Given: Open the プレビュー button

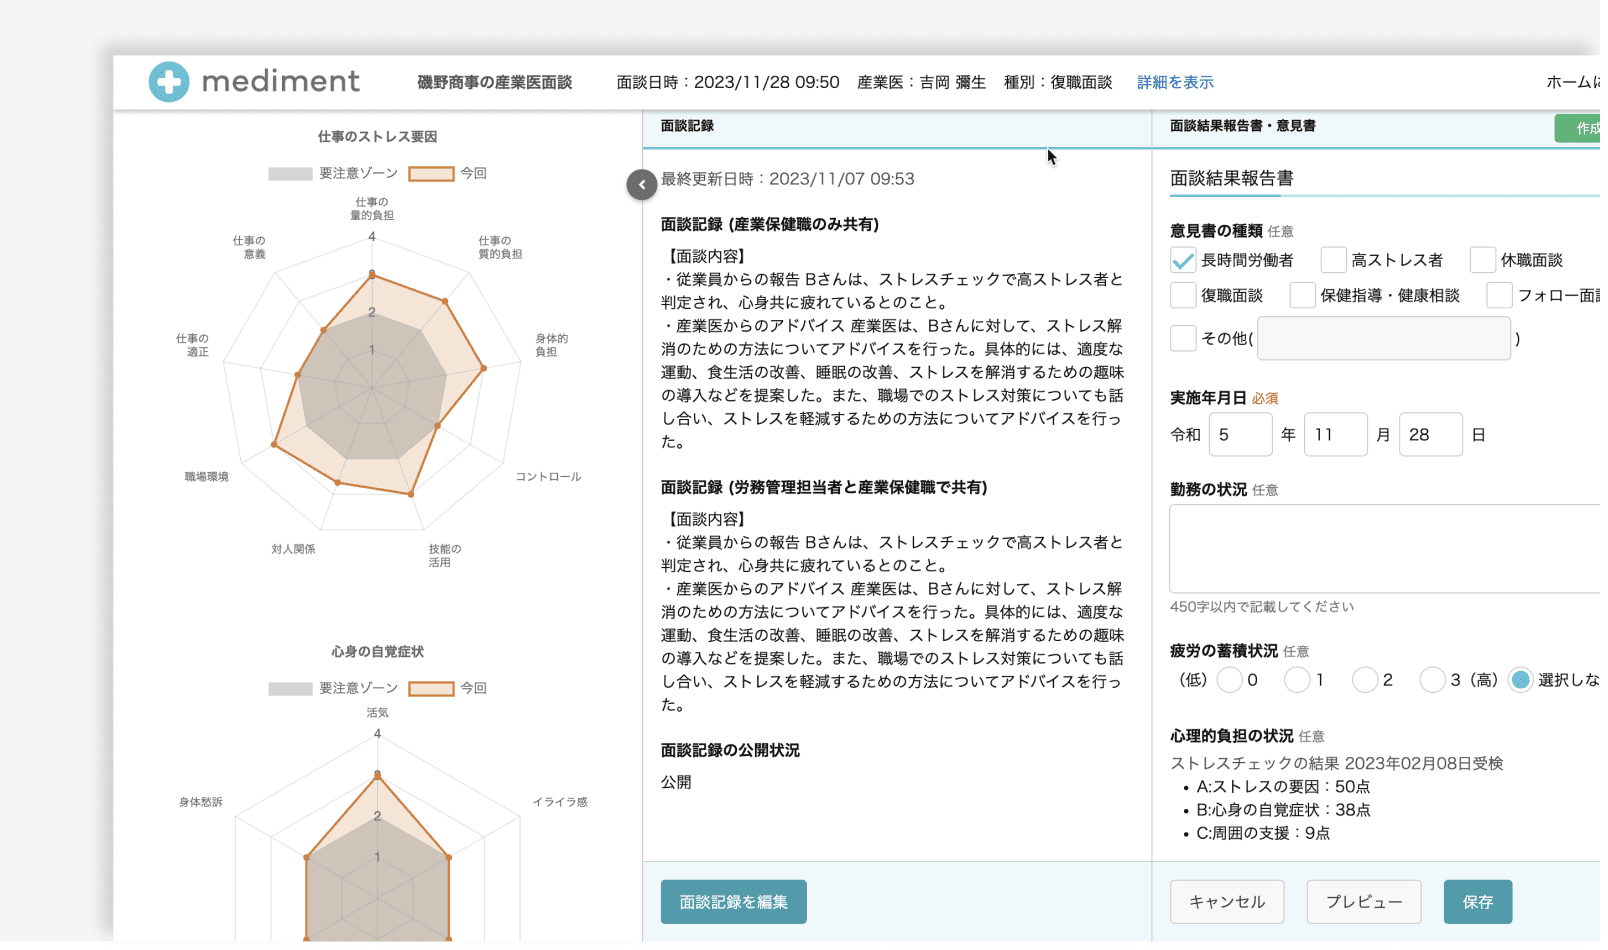Looking at the screenshot, I should pos(1363,902).
